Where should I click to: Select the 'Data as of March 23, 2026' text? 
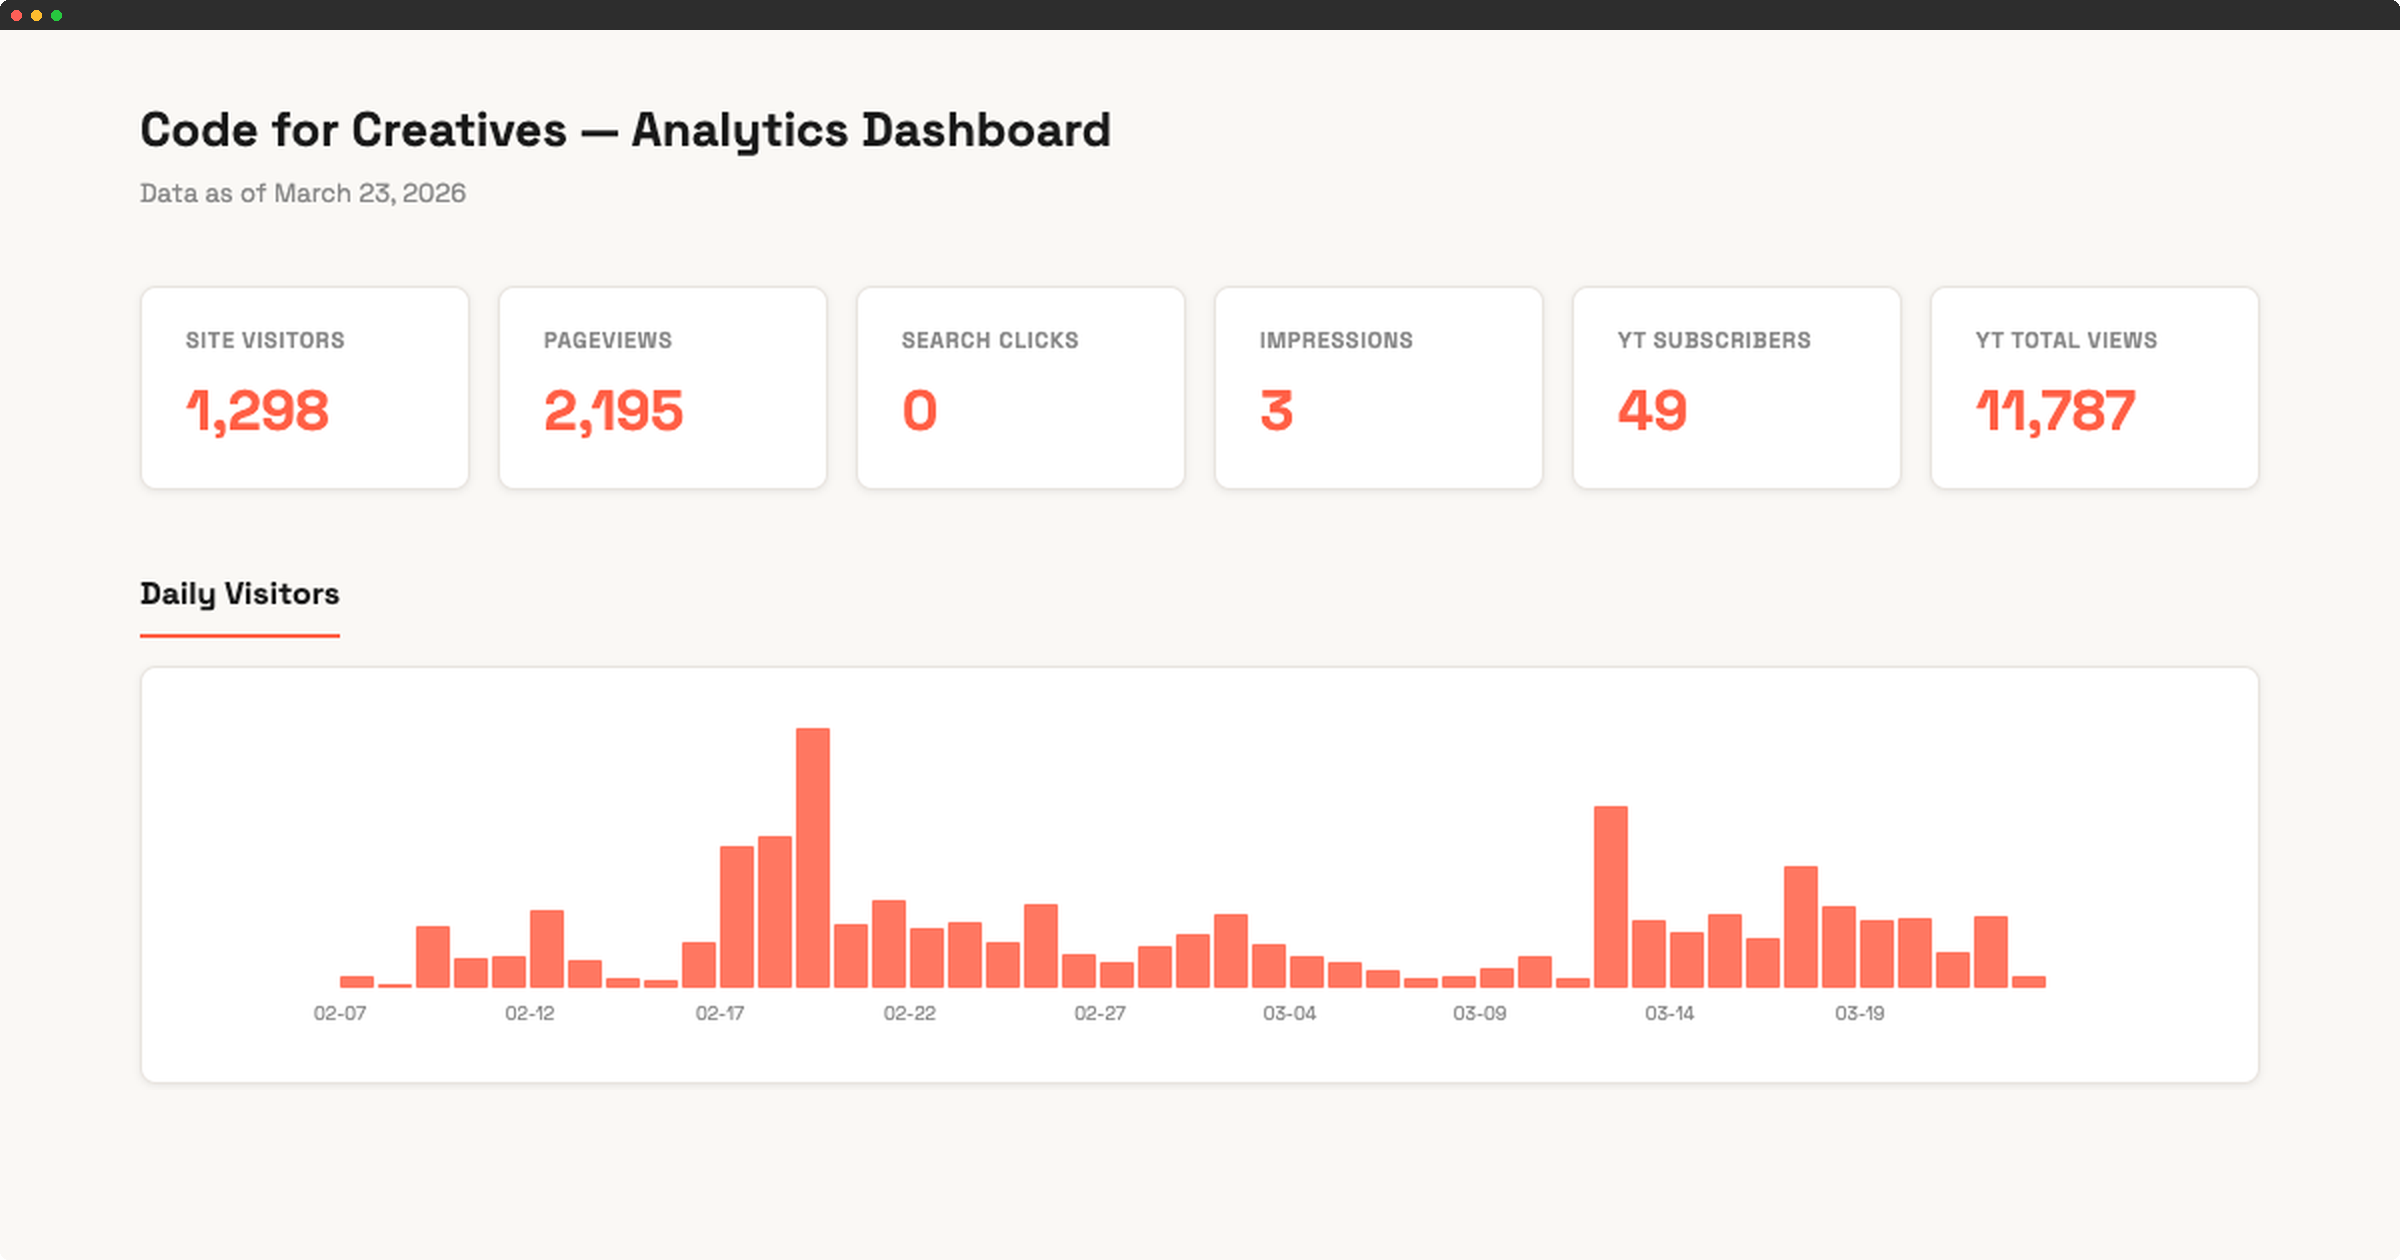[302, 193]
